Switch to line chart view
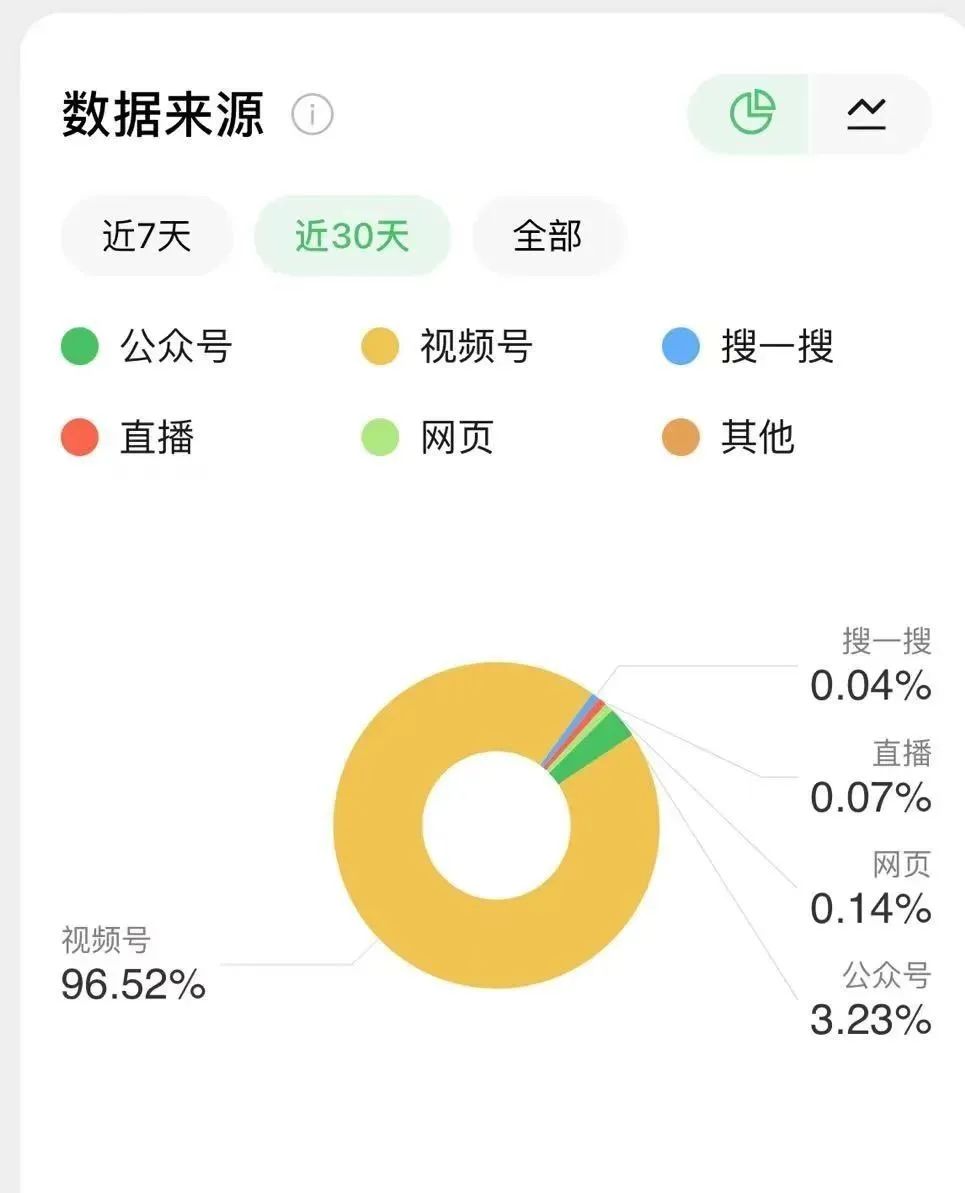The height and width of the screenshot is (1193, 965). click(x=868, y=114)
